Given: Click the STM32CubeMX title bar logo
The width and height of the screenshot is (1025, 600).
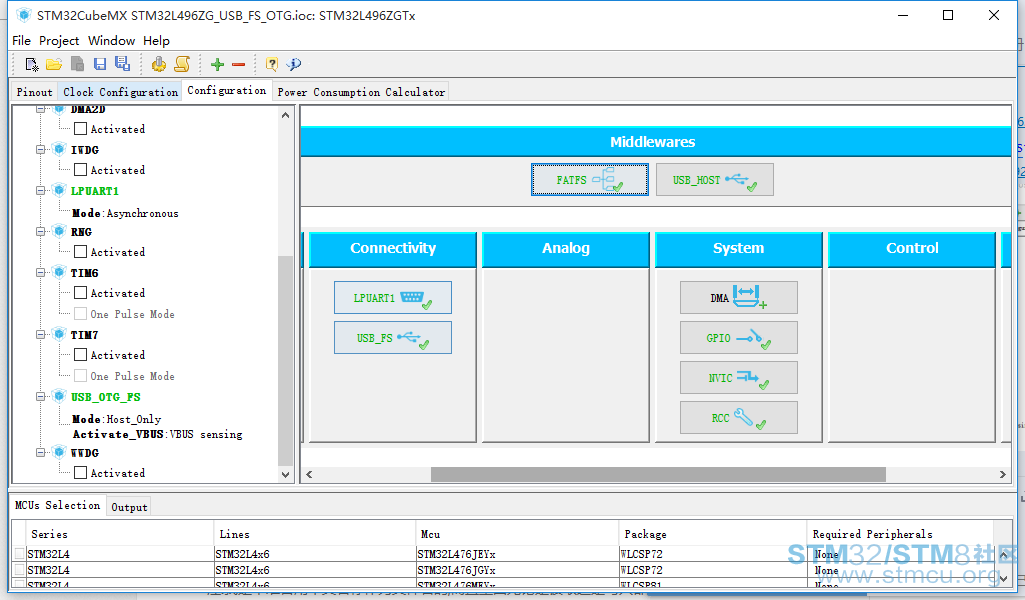Looking at the screenshot, I should click(24, 15).
